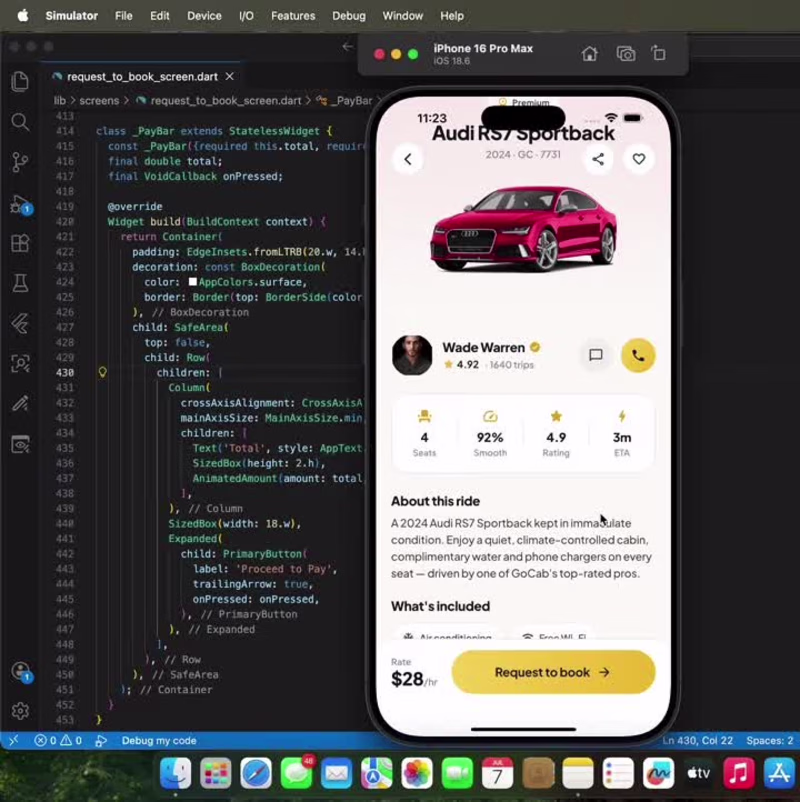The height and width of the screenshot is (802, 800).
Task: Tap the share icon on the car page
Action: click(x=598, y=159)
